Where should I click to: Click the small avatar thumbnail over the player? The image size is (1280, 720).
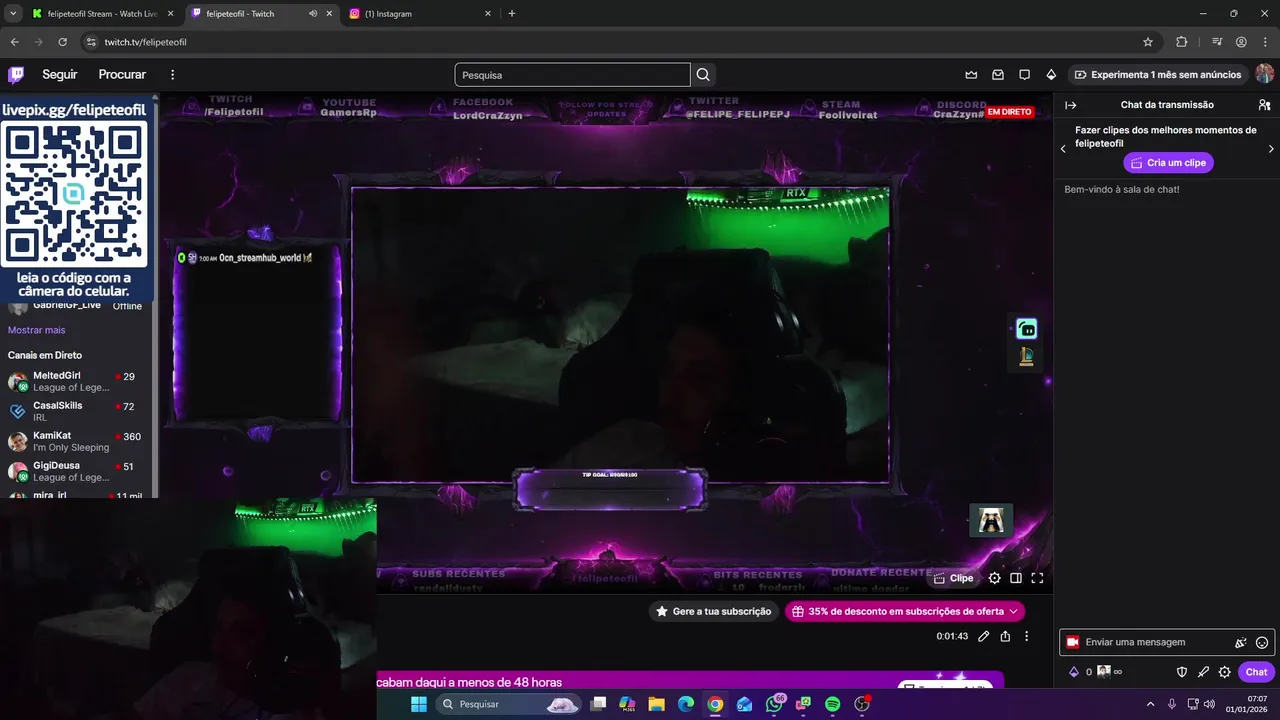point(991,520)
